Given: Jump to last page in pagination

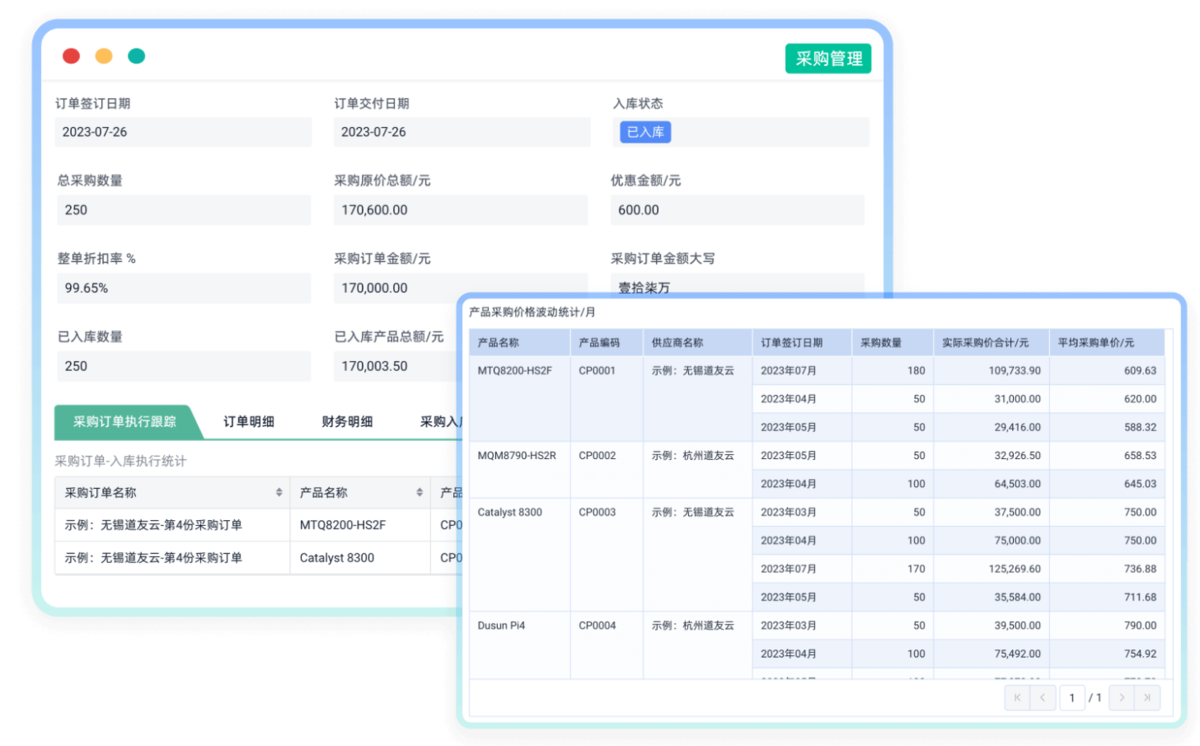Looking at the screenshot, I should (x=1147, y=697).
